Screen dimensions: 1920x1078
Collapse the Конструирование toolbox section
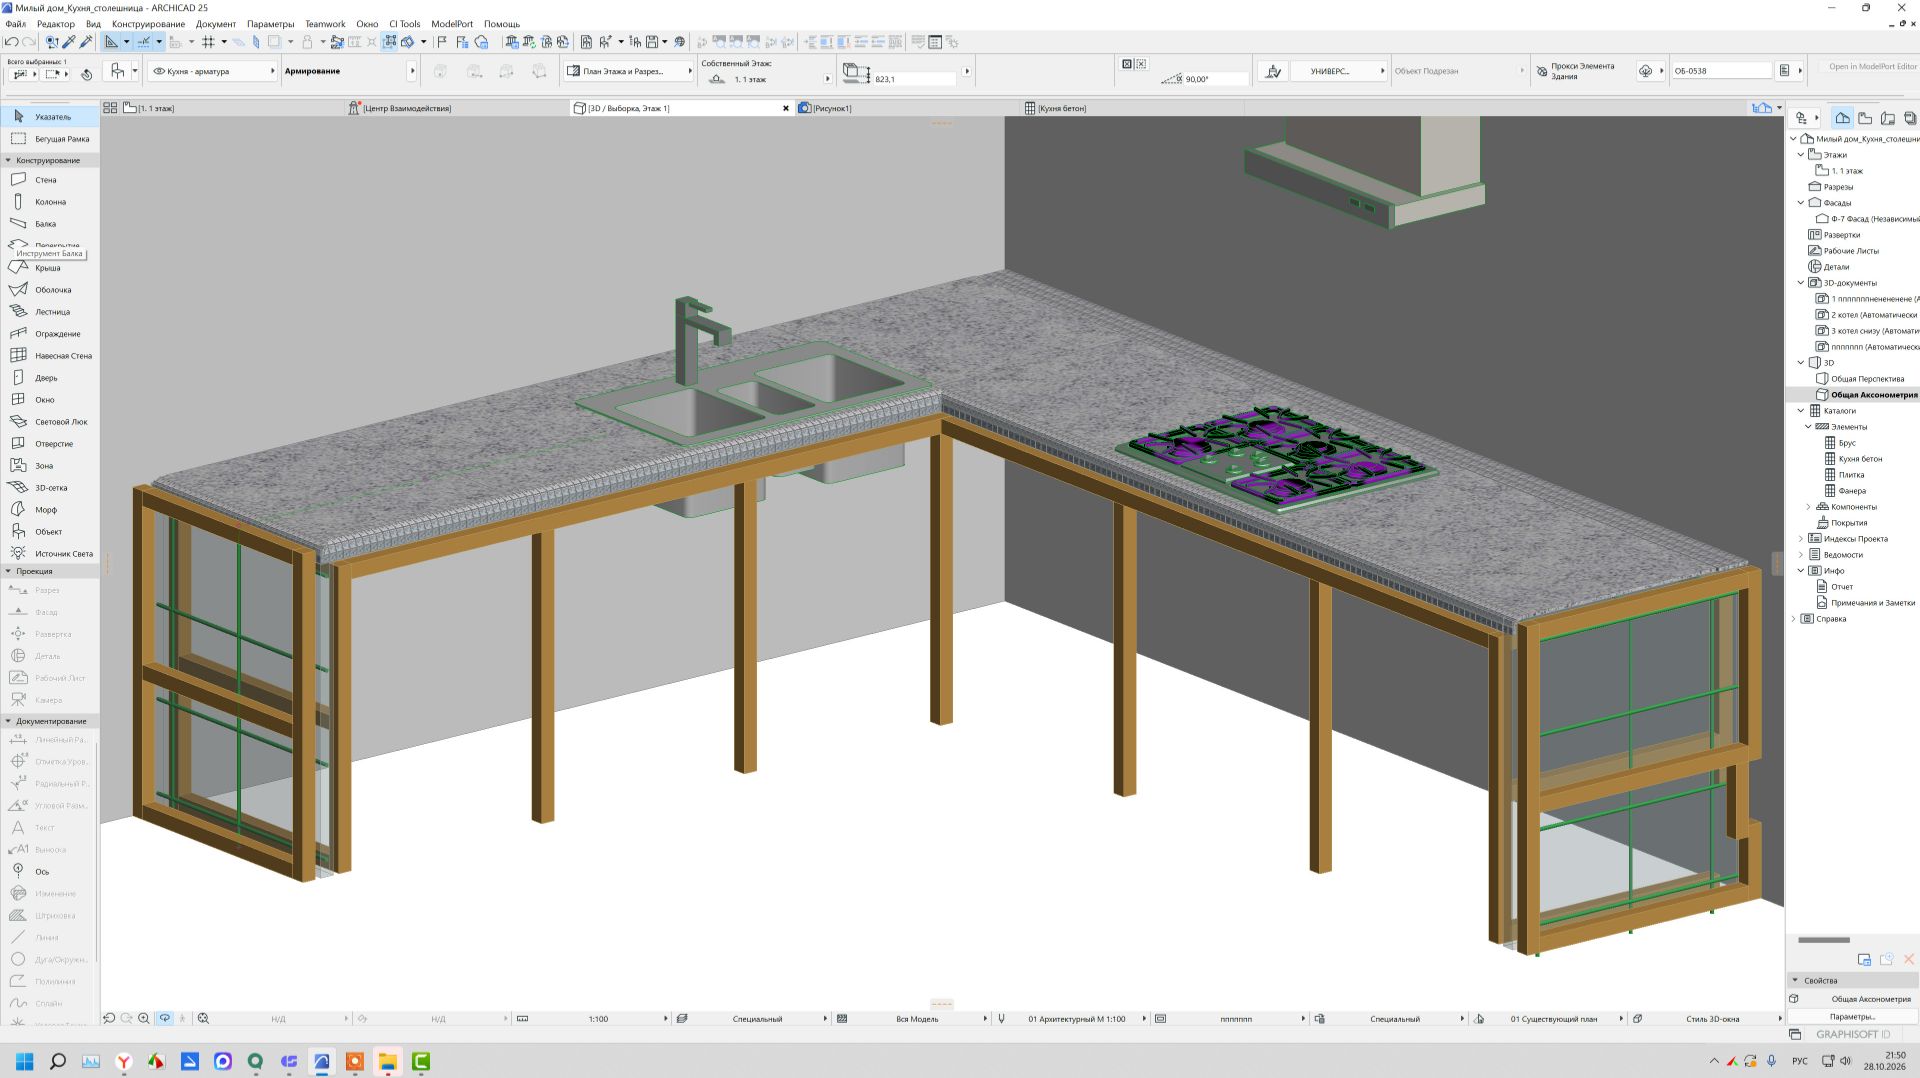[x=9, y=160]
